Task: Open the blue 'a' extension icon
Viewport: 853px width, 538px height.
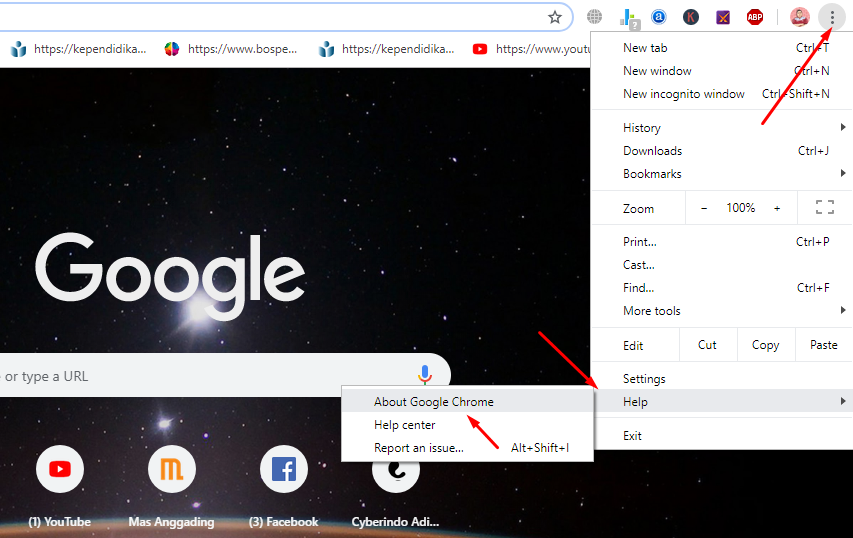Action: coord(659,17)
